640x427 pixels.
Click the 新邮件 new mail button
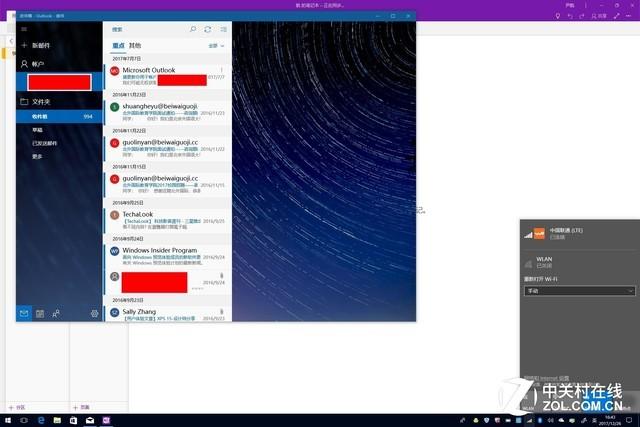(36, 45)
